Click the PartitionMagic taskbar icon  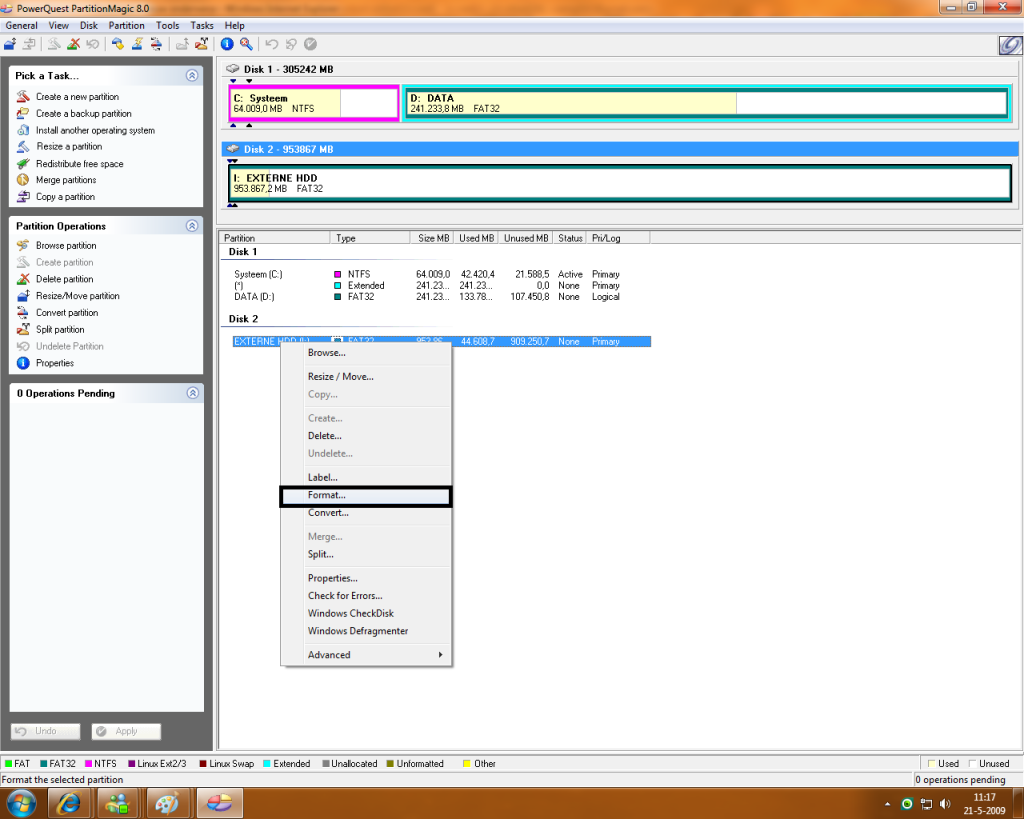[219, 803]
